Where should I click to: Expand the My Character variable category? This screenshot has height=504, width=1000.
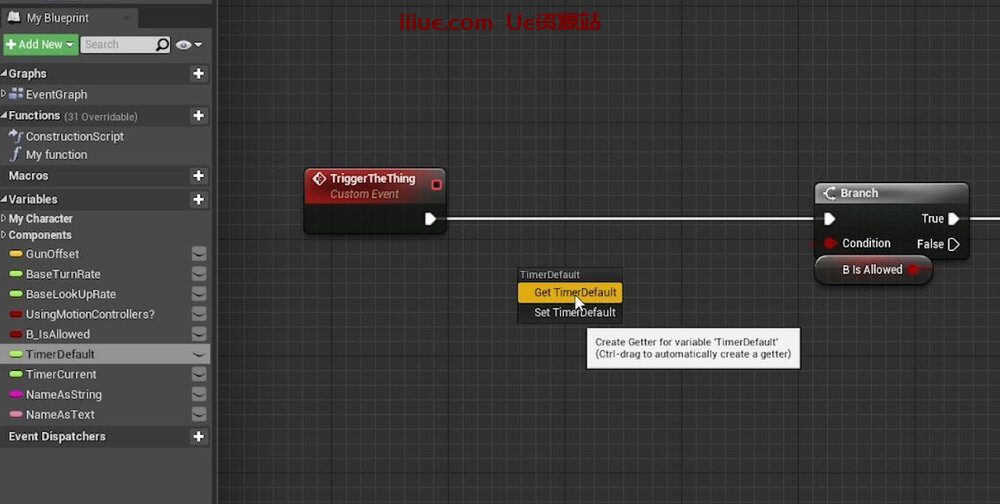(4, 219)
